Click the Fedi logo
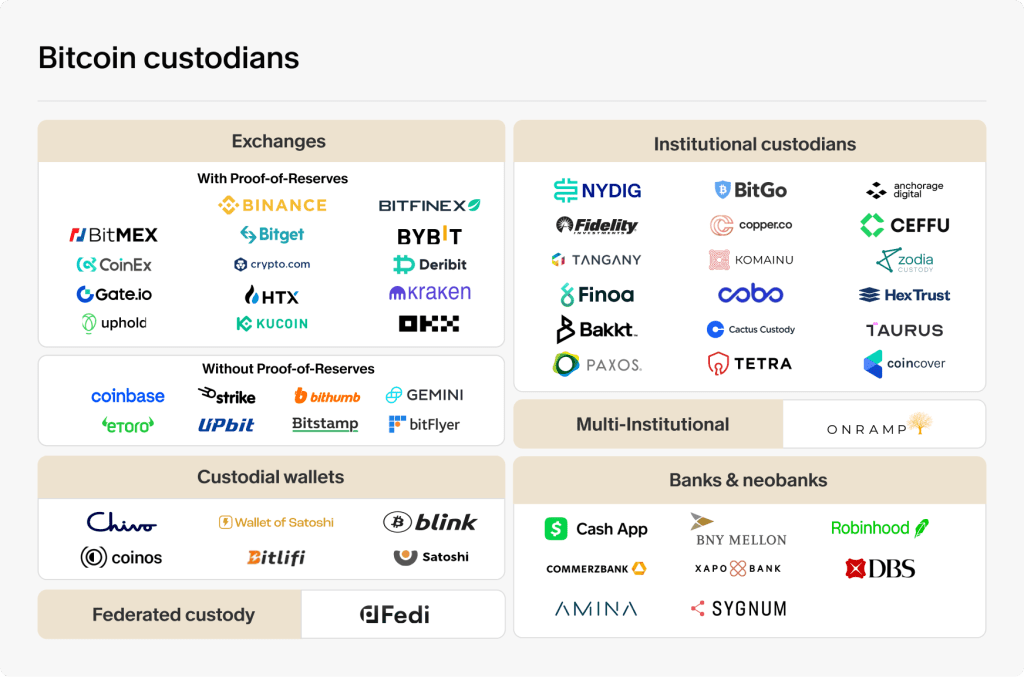 click(395, 614)
